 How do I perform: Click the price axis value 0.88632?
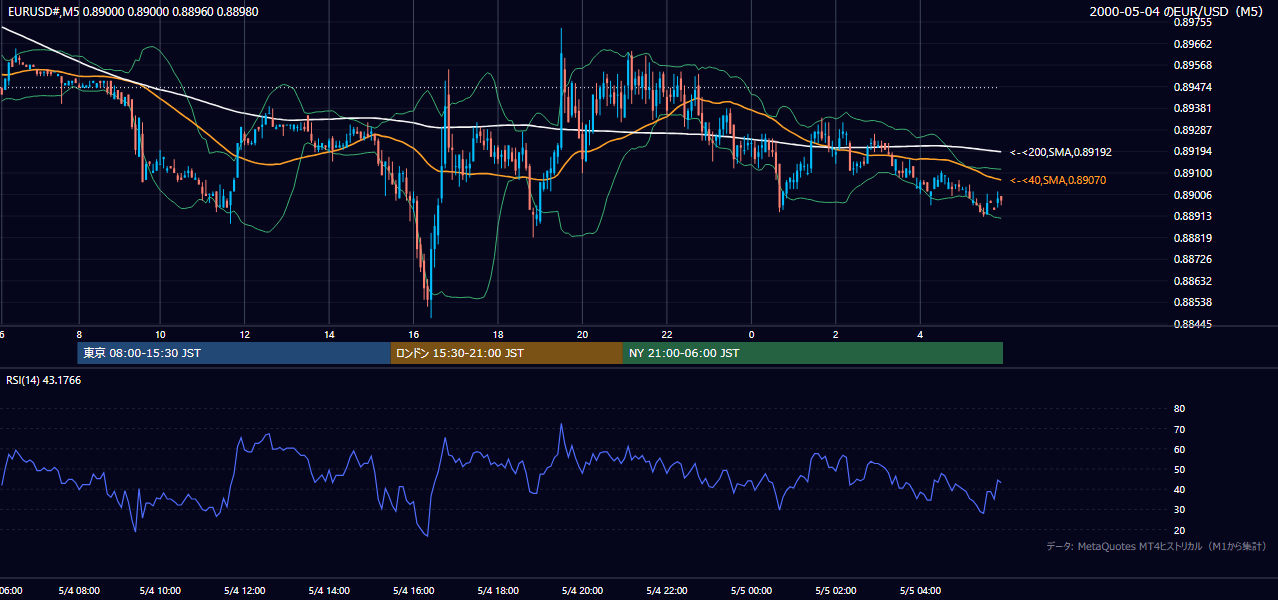1192,281
